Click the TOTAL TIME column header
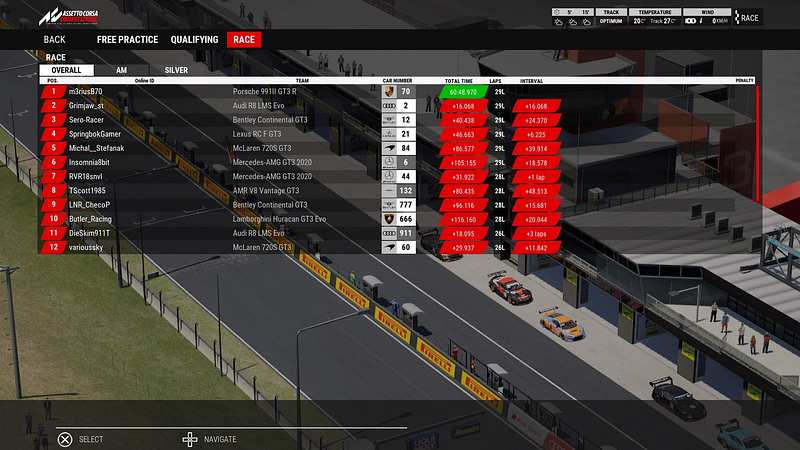 click(459, 81)
